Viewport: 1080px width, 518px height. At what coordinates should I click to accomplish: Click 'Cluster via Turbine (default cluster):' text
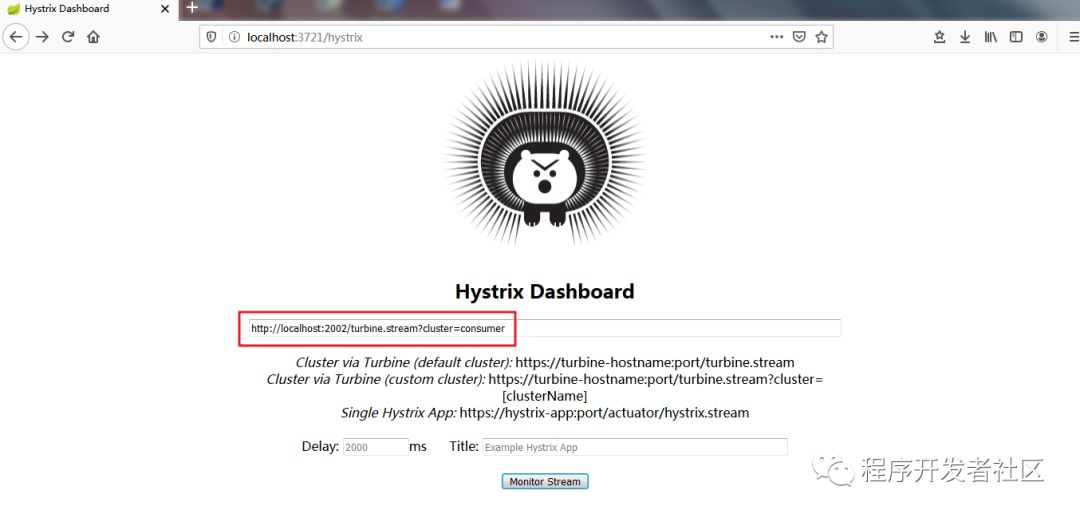[404, 362]
